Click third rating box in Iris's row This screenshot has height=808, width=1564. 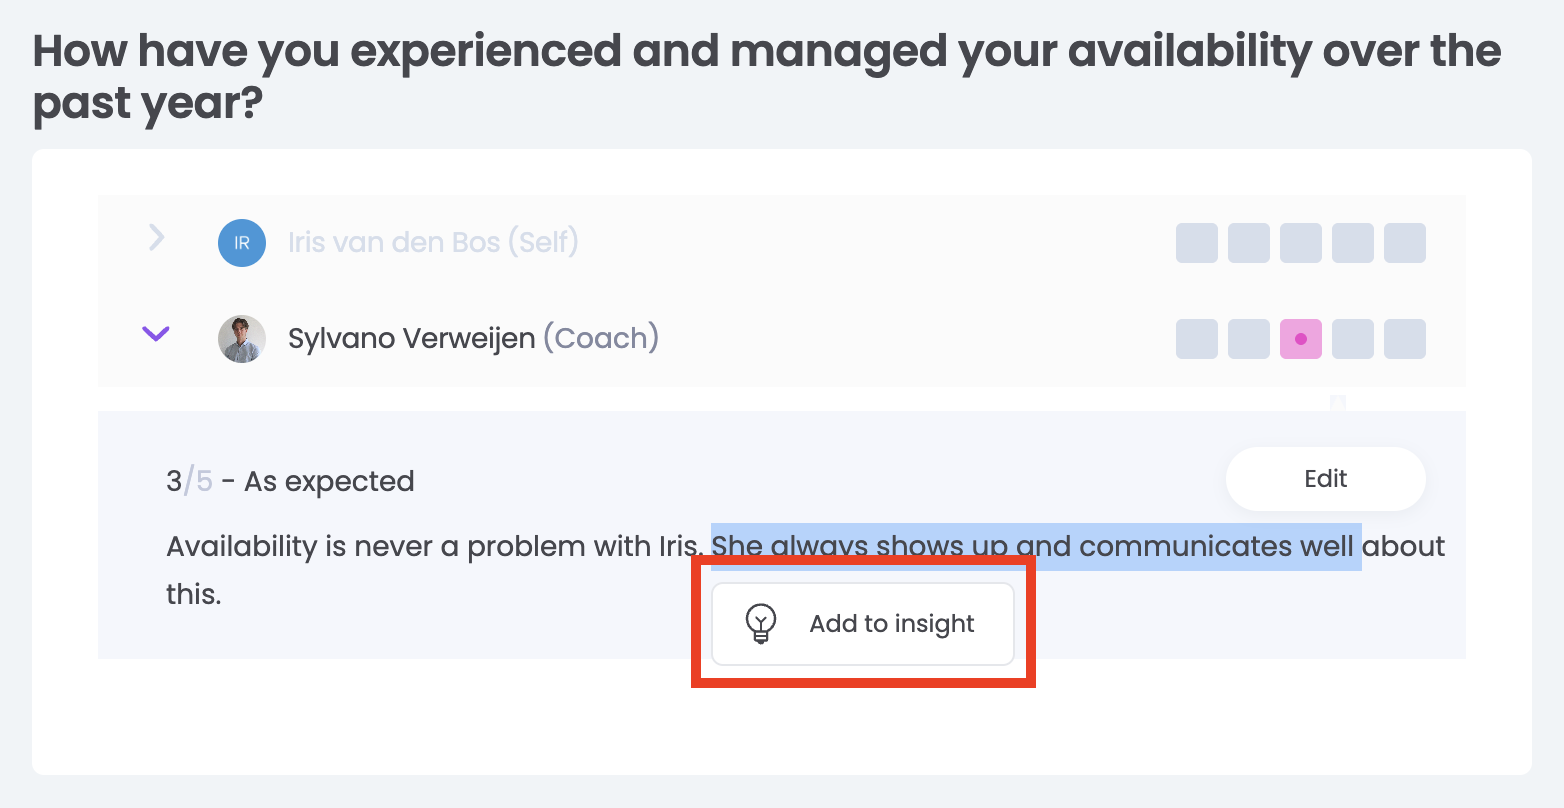pos(1300,243)
